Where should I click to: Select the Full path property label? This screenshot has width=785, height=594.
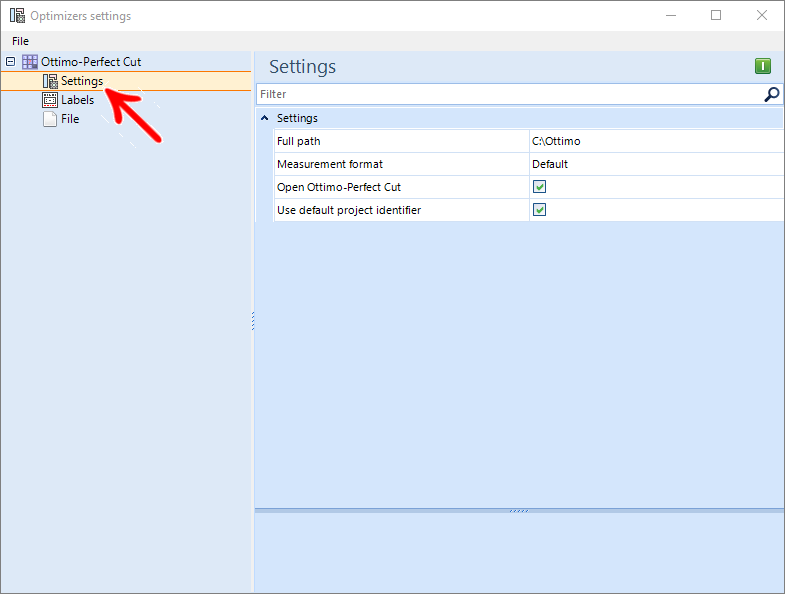(x=299, y=141)
